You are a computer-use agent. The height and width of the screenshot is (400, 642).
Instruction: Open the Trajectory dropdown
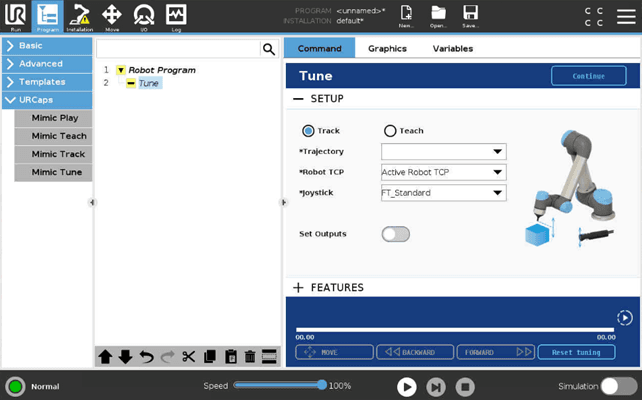pos(443,152)
